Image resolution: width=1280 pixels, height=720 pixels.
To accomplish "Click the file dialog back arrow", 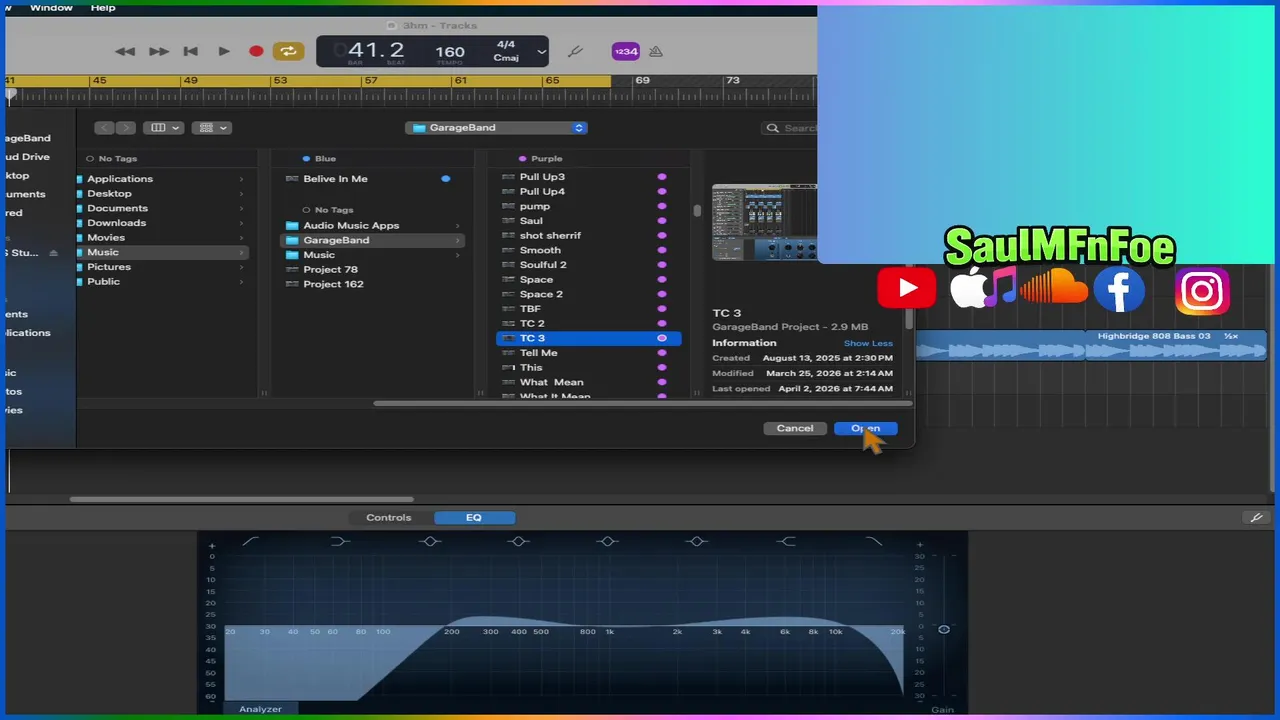I will point(104,128).
